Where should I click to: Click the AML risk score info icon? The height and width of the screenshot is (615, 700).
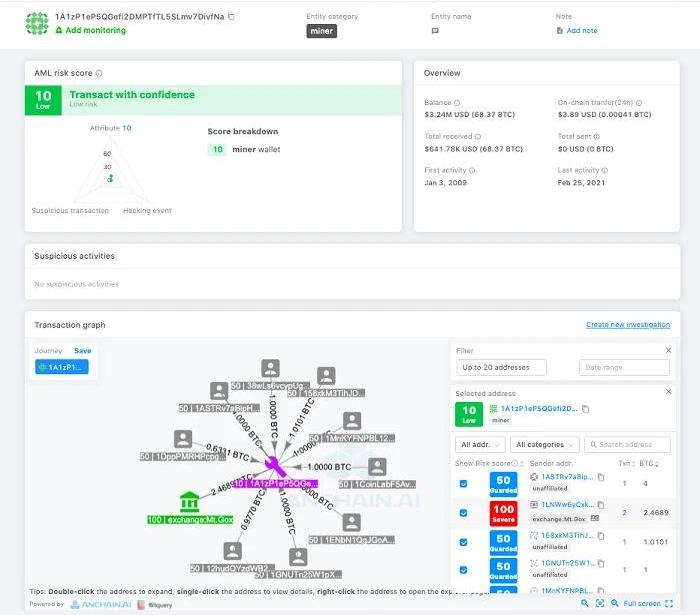pyautogui.click(x=99, y=73)
